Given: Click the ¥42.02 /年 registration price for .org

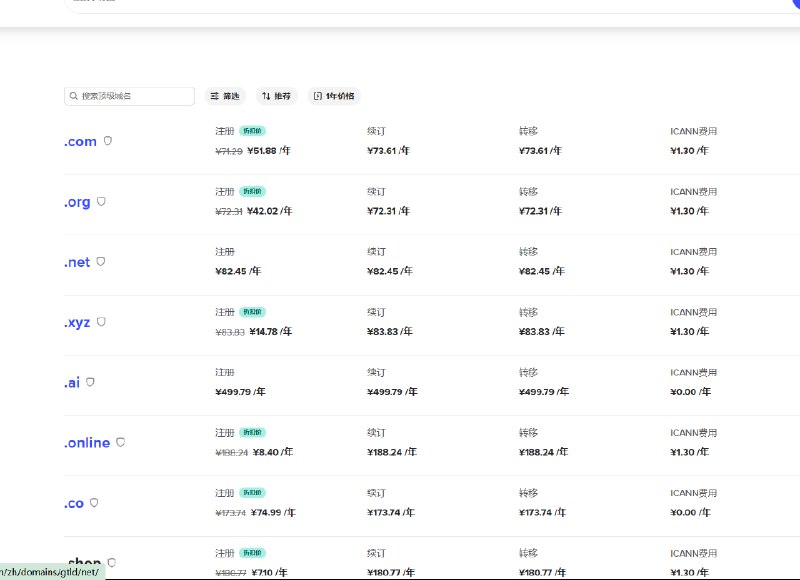Looking at the screenshot, I should (269, 211).
